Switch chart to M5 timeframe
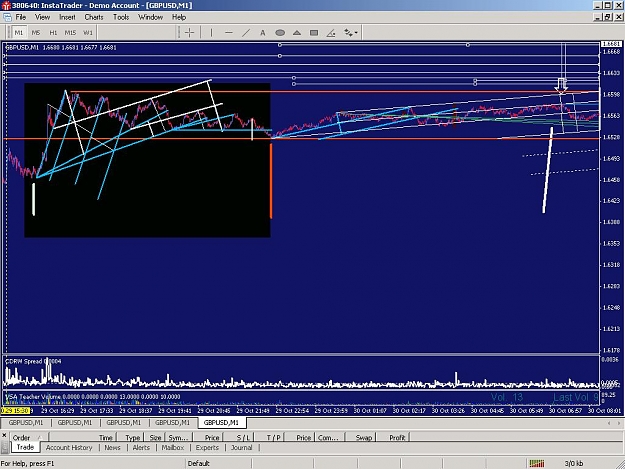Image resolution: width=625 pixels, height=469 pixels. pyautogui.click(x=36, y=33)
